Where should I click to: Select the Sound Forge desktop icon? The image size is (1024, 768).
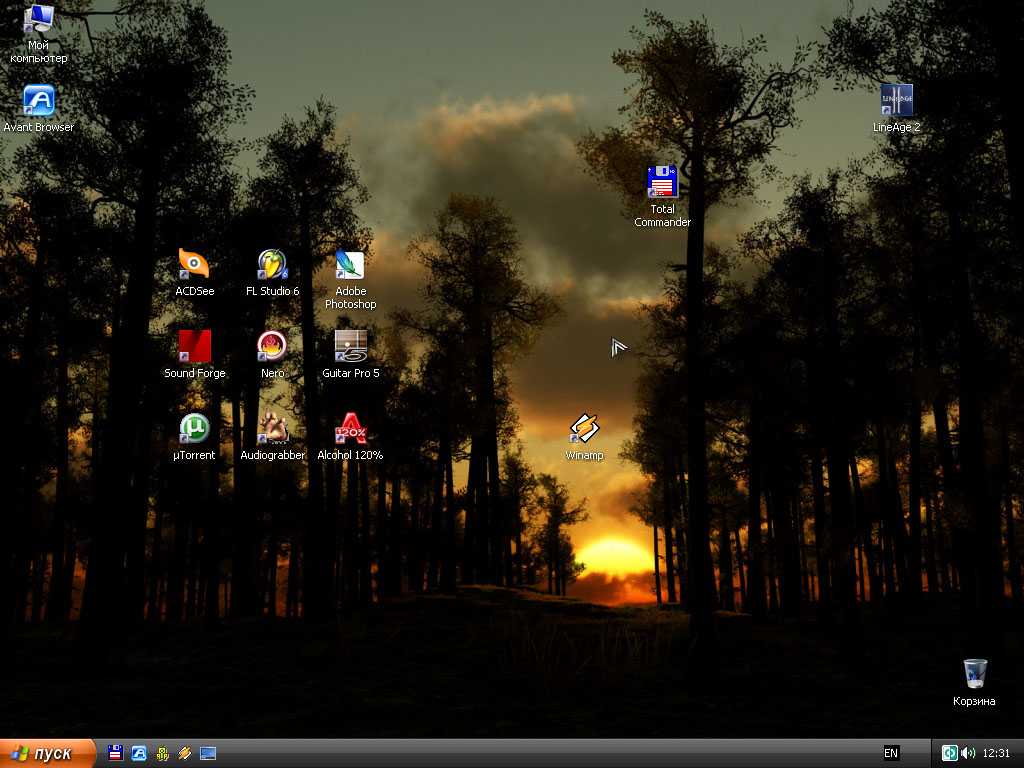click(x=194, y=347)
